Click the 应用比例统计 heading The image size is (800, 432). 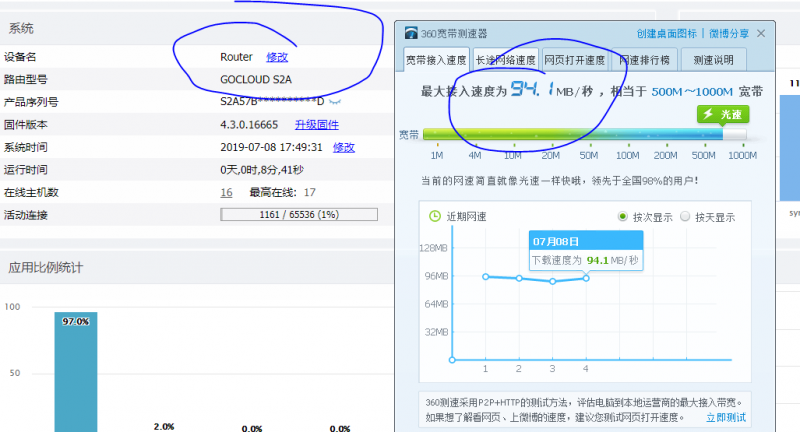(x=45, y=267)
